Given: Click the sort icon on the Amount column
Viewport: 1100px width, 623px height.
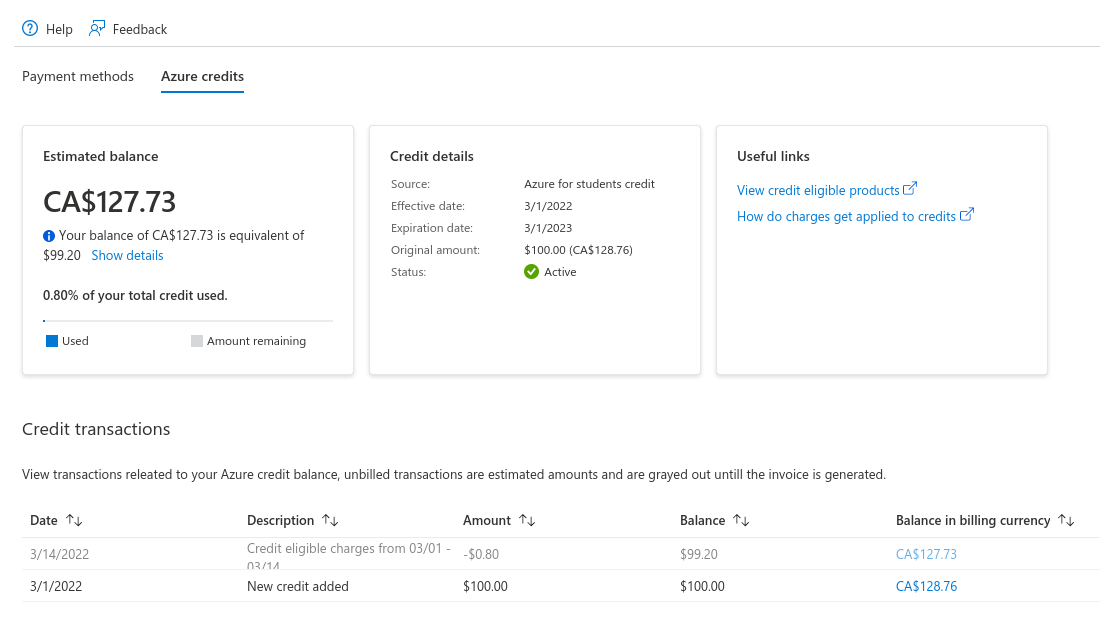Looking at the screenshot, I should 527,520.
